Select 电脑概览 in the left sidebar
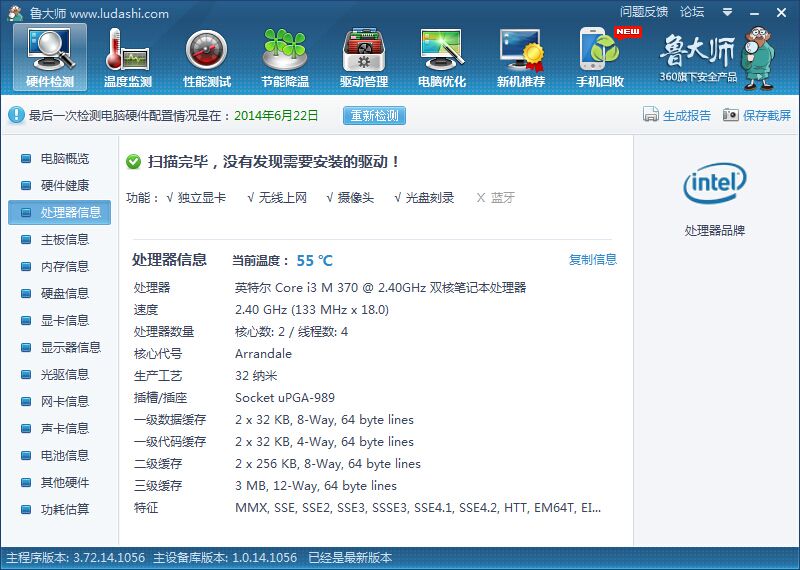Viewport: 800px width, 570px height. click(x=64, y=159)
